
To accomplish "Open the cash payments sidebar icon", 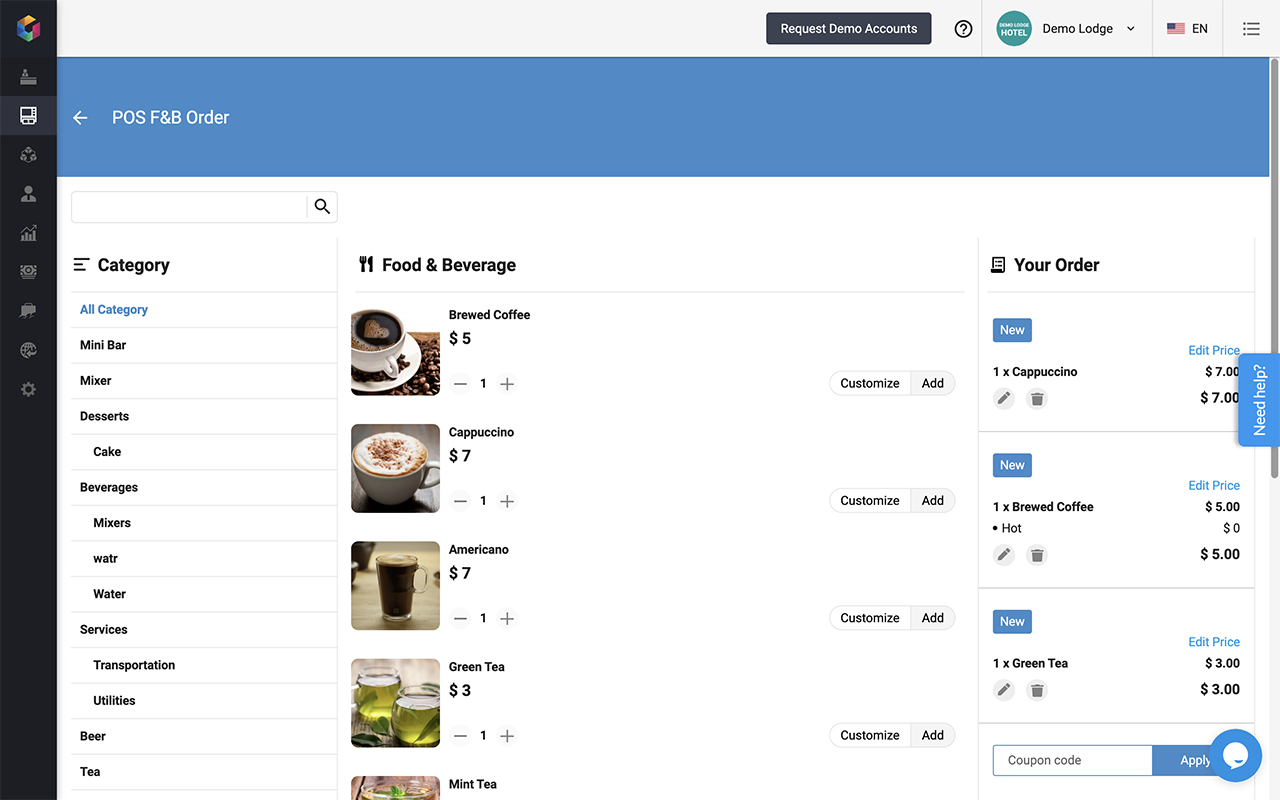I will point(28,272).
